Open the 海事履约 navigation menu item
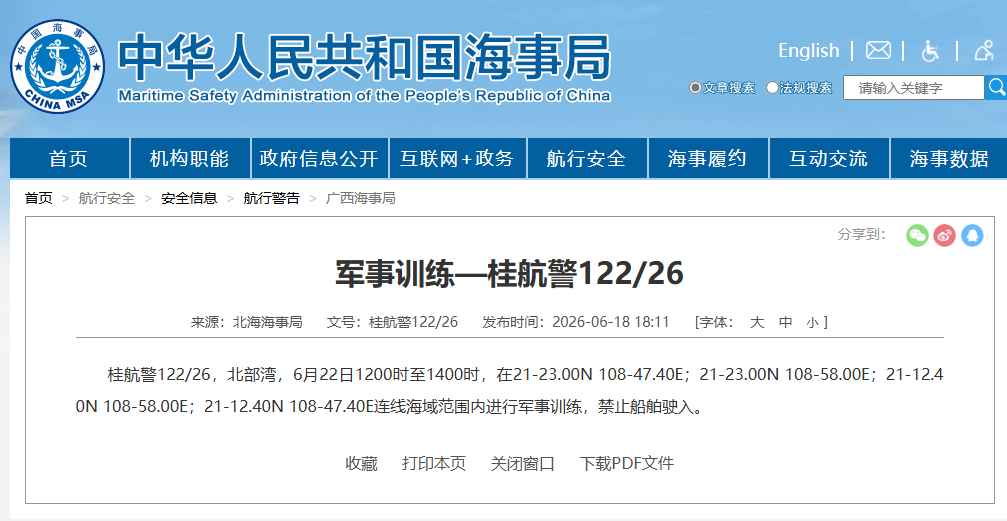This screenshot has width=1007, height=521. tap(708, 158)
